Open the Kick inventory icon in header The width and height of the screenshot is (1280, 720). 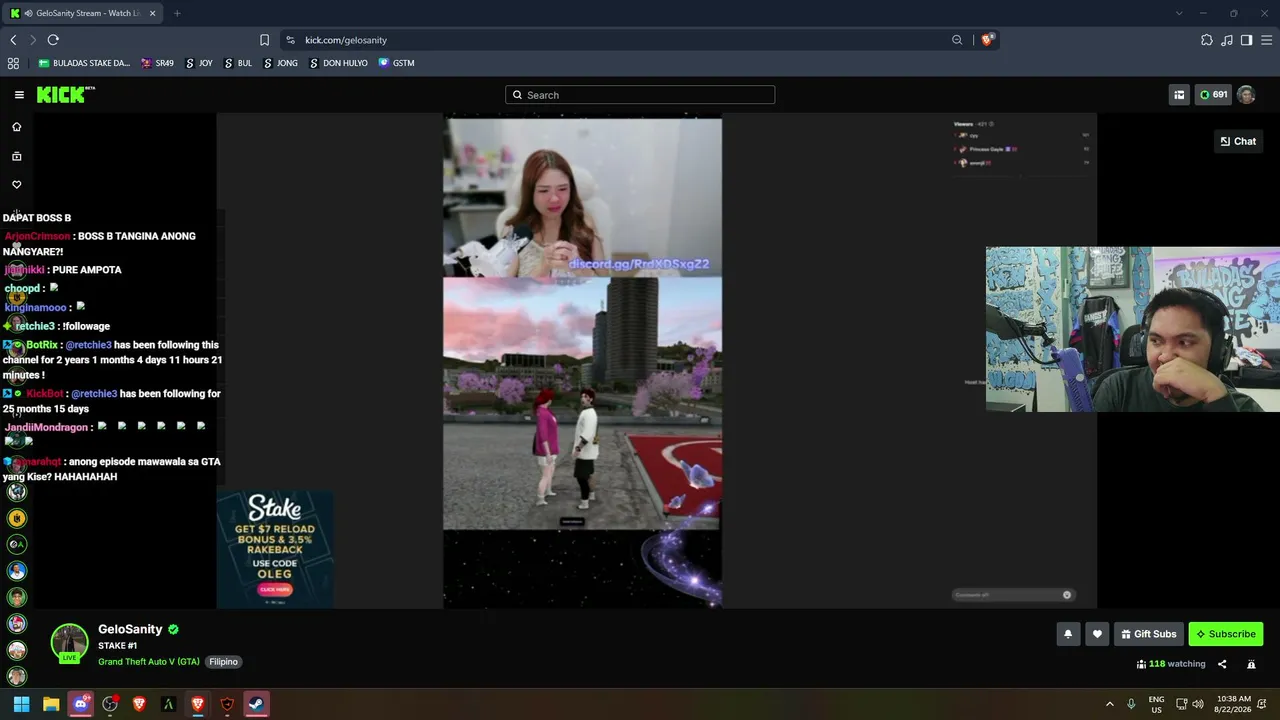click(1179, 95)
